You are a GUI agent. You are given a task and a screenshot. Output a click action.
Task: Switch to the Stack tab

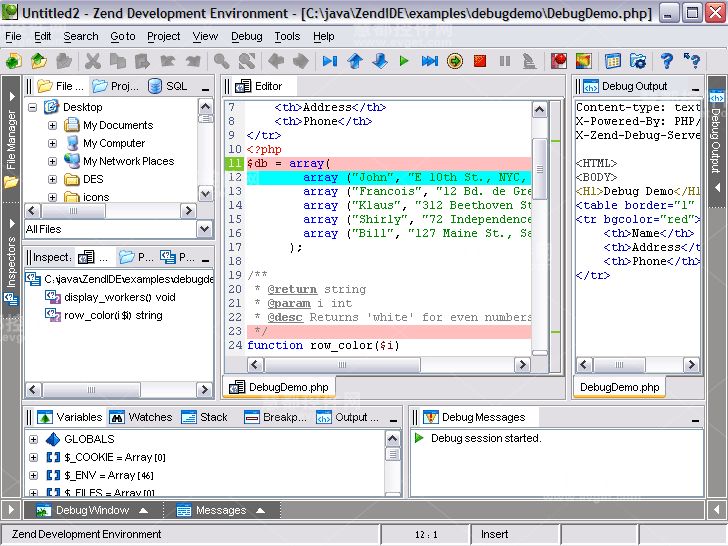pyautogui.click(x=204, y=417)
